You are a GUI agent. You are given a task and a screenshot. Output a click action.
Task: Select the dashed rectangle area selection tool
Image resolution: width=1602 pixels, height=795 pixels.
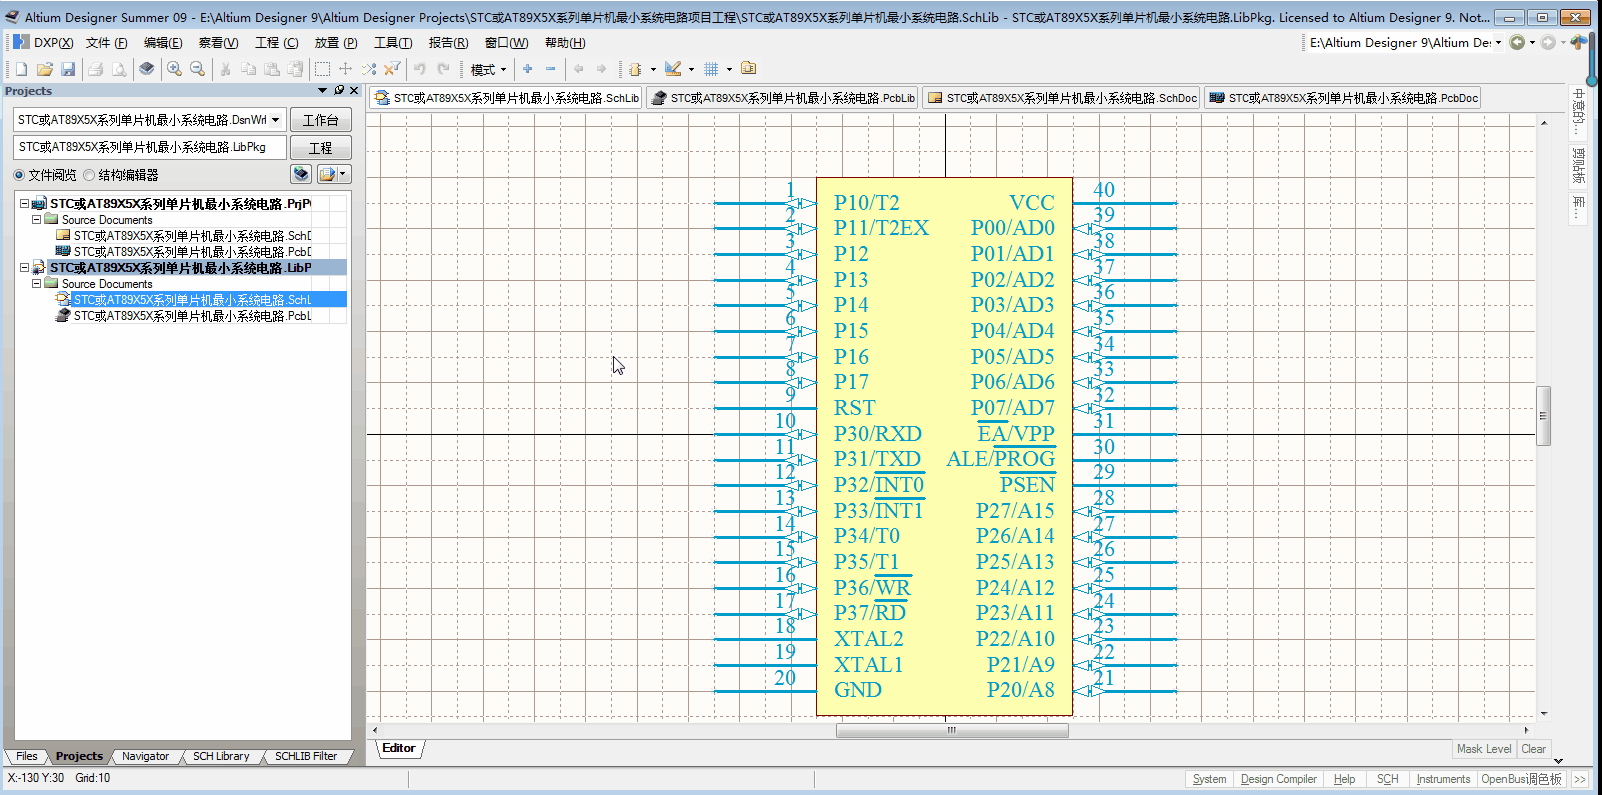point(322,69)
